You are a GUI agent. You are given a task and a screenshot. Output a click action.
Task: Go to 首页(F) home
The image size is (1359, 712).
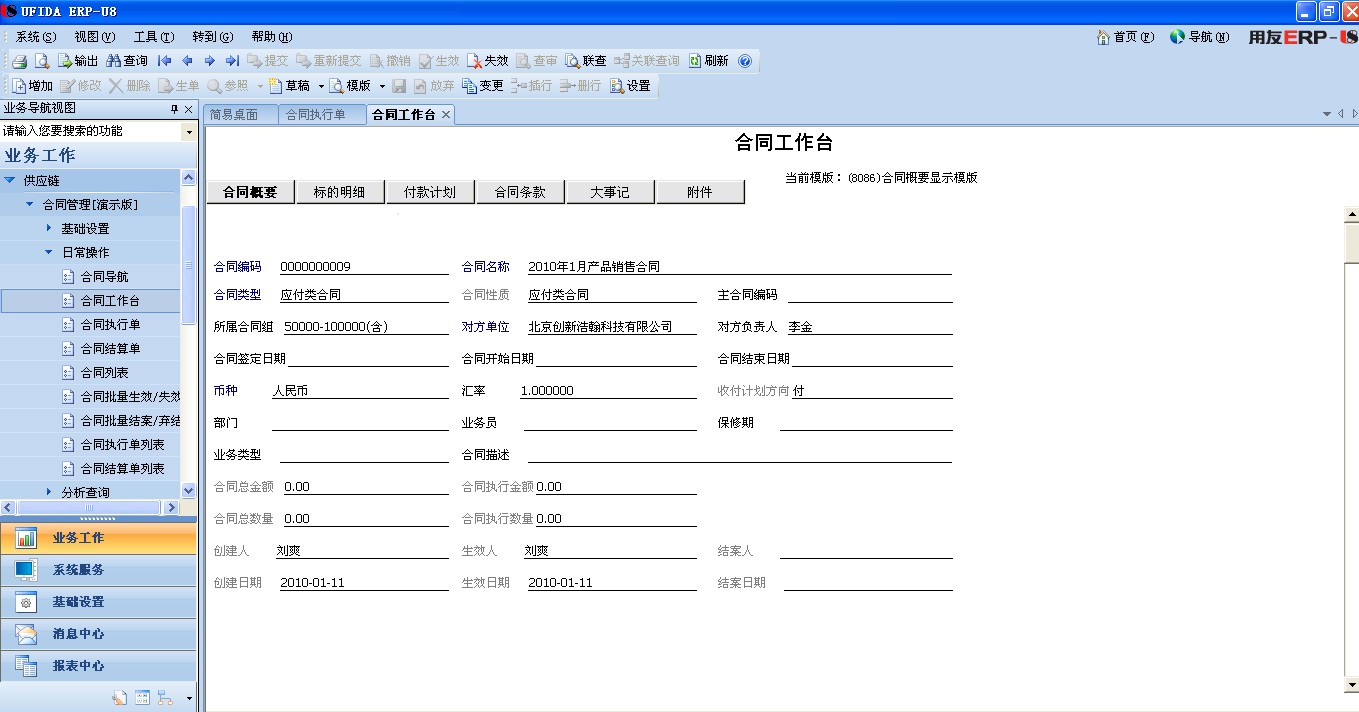click(1126, 37)
